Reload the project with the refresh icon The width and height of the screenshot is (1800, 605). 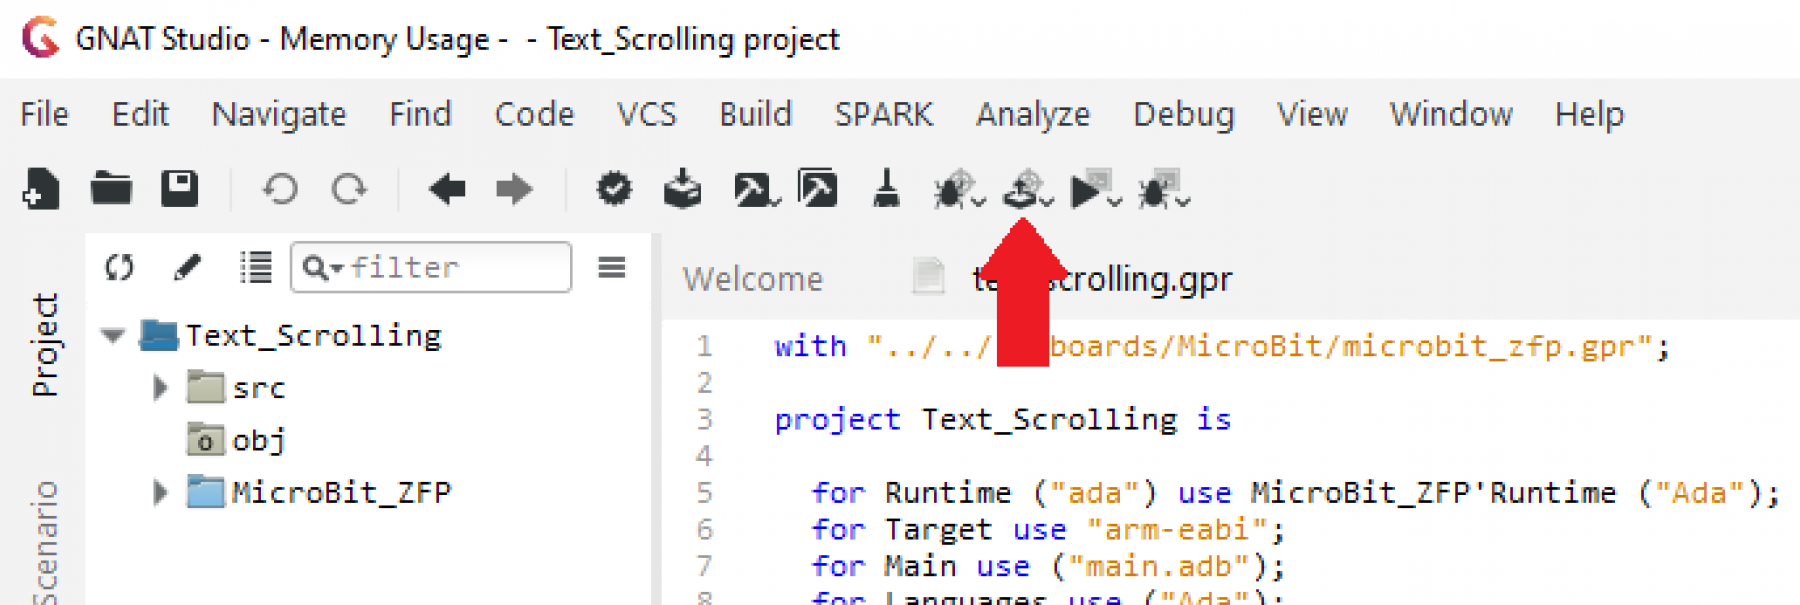tap(119, 267)
